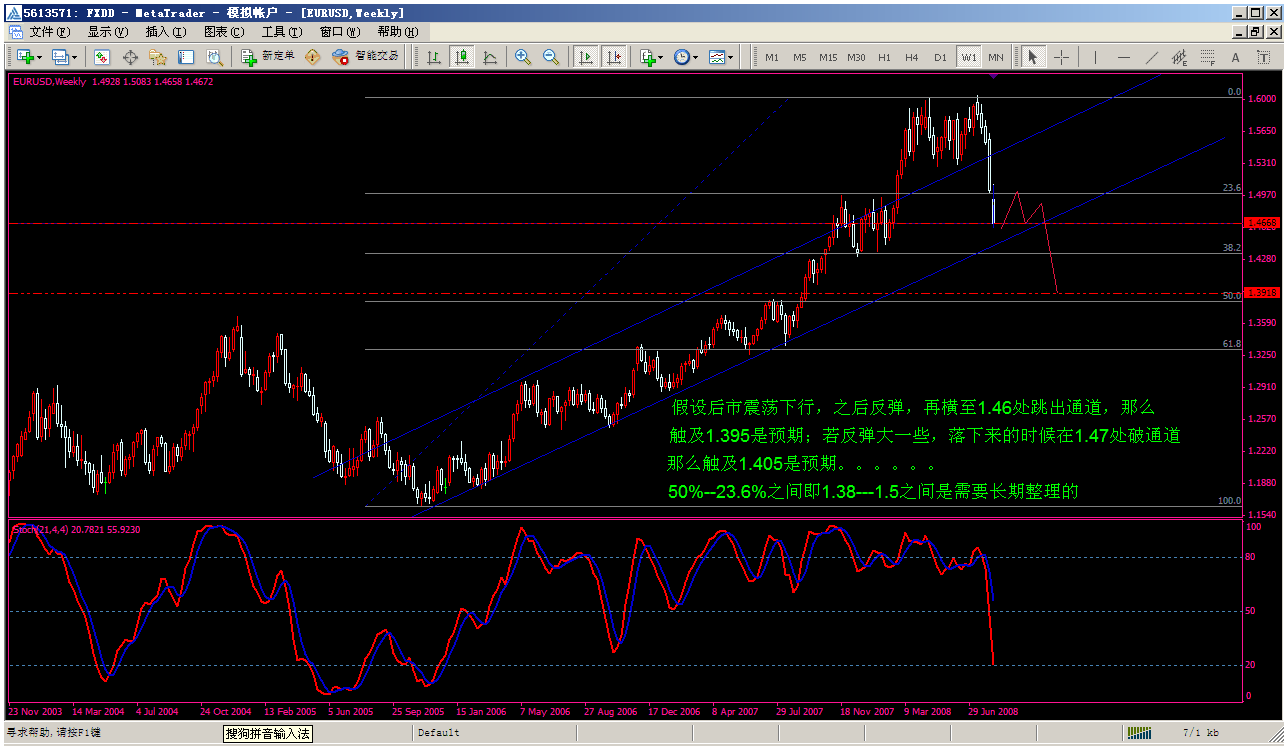The width and height of the screenshot is (1288, 746).
Task: Toggle the 智能交易 expert advisors button
Action: click(366, 57)
